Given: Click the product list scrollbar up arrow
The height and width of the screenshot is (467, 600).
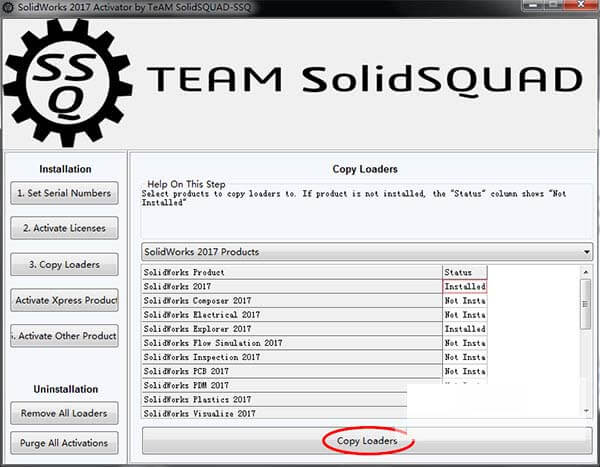Looking at the screenshot, I should pyautogui.click(x=585, y=272).
